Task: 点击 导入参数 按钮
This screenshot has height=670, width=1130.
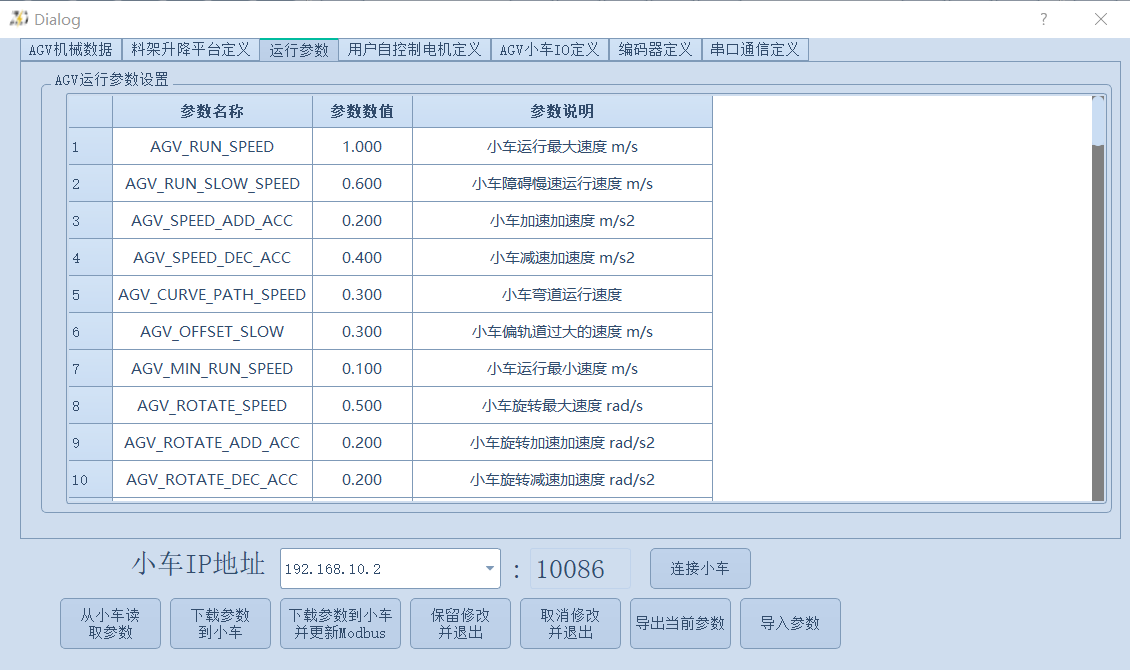Action: point(790,623)
